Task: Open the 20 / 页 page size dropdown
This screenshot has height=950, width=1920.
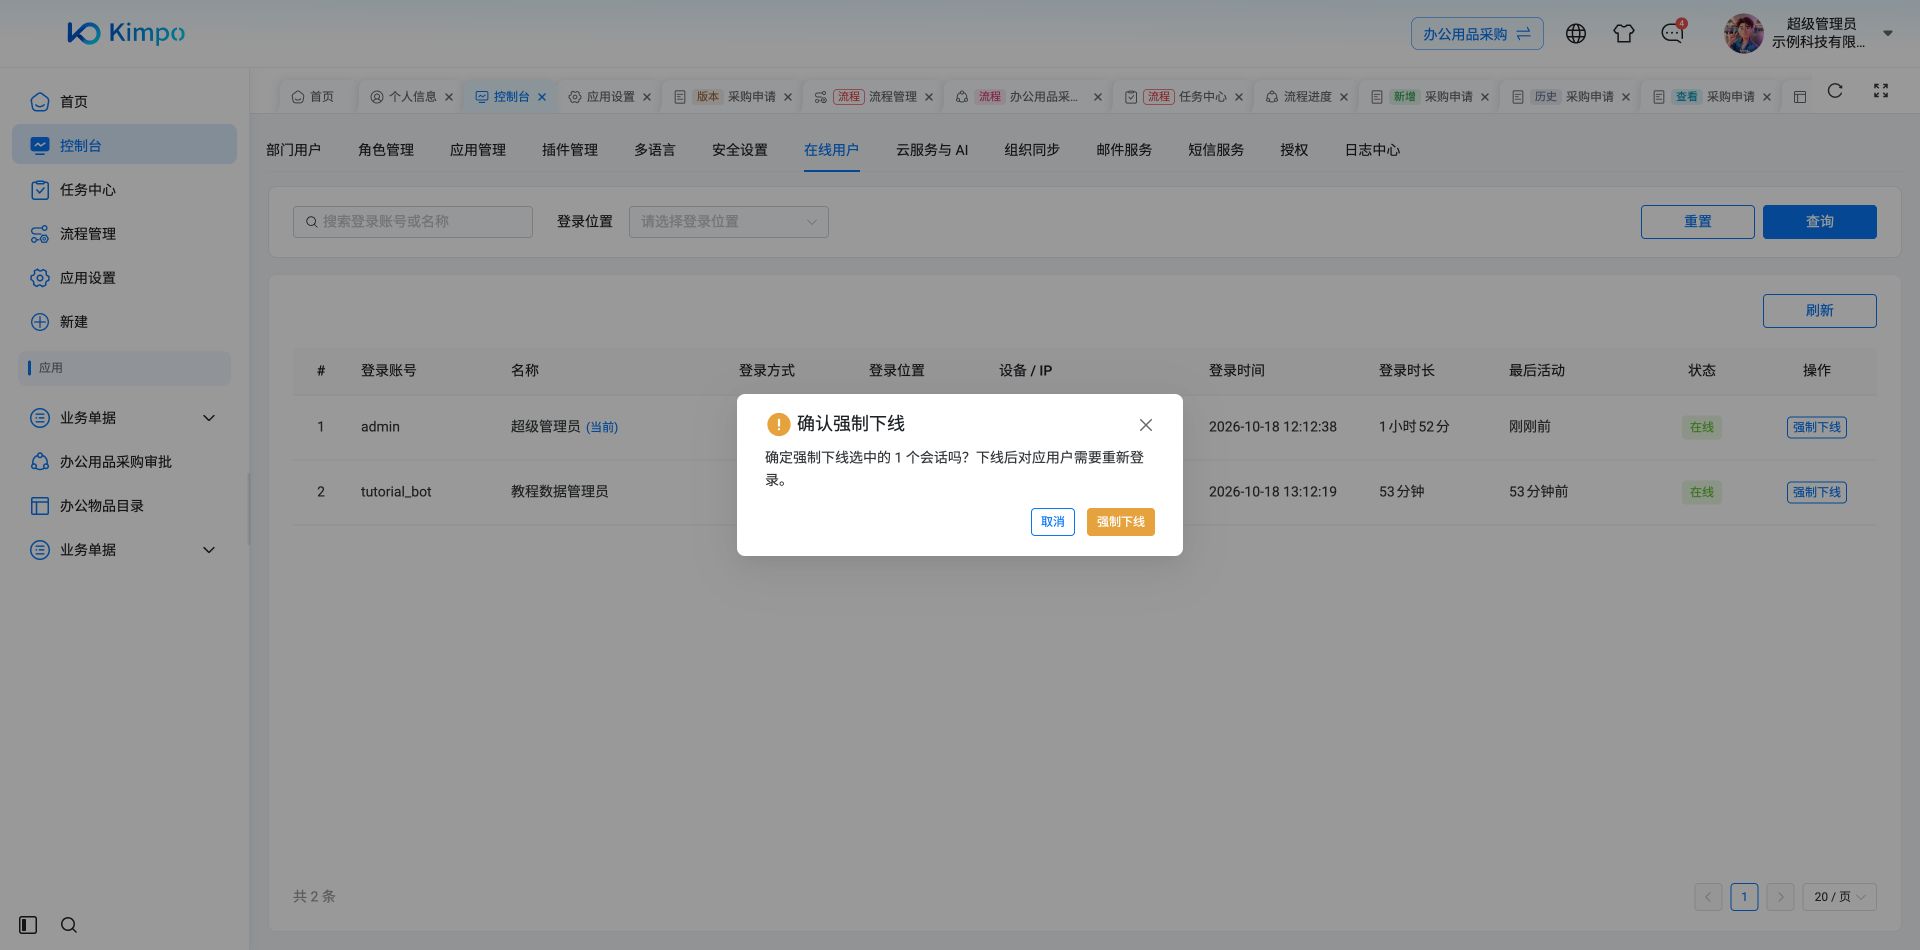Action: click(x=1839, y=897)
